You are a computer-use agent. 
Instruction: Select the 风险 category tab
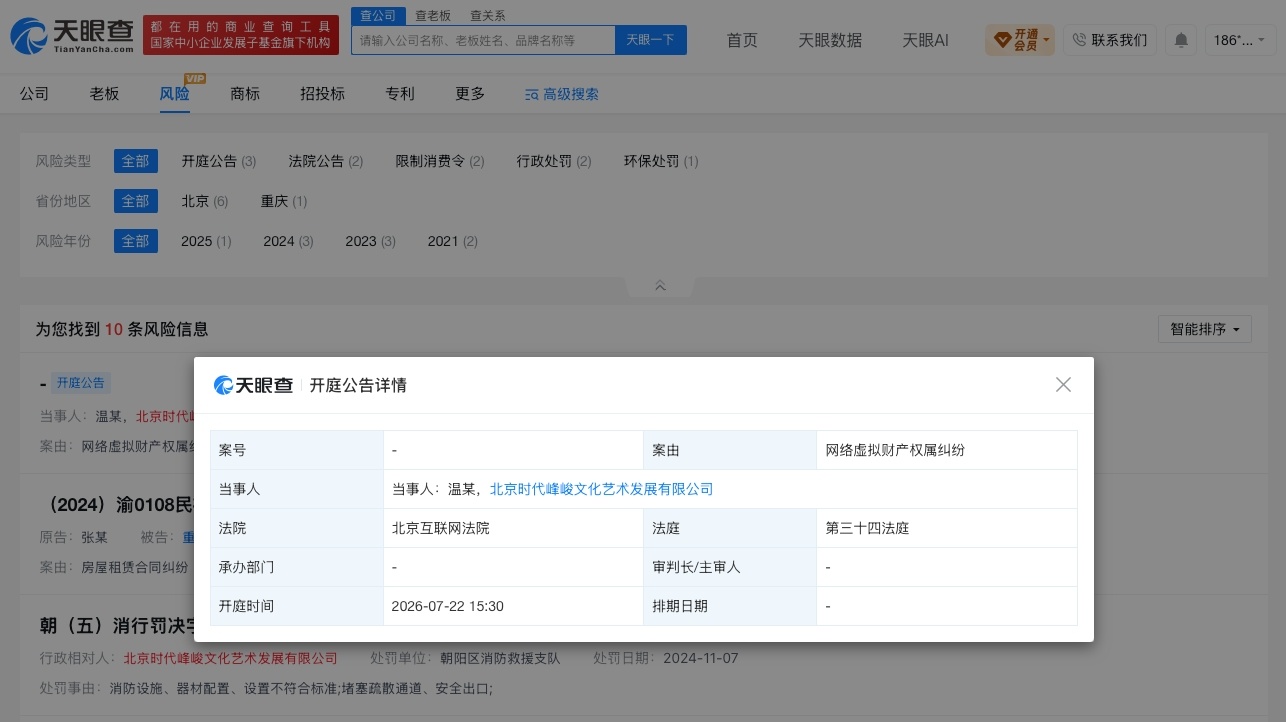coord(174,93)
